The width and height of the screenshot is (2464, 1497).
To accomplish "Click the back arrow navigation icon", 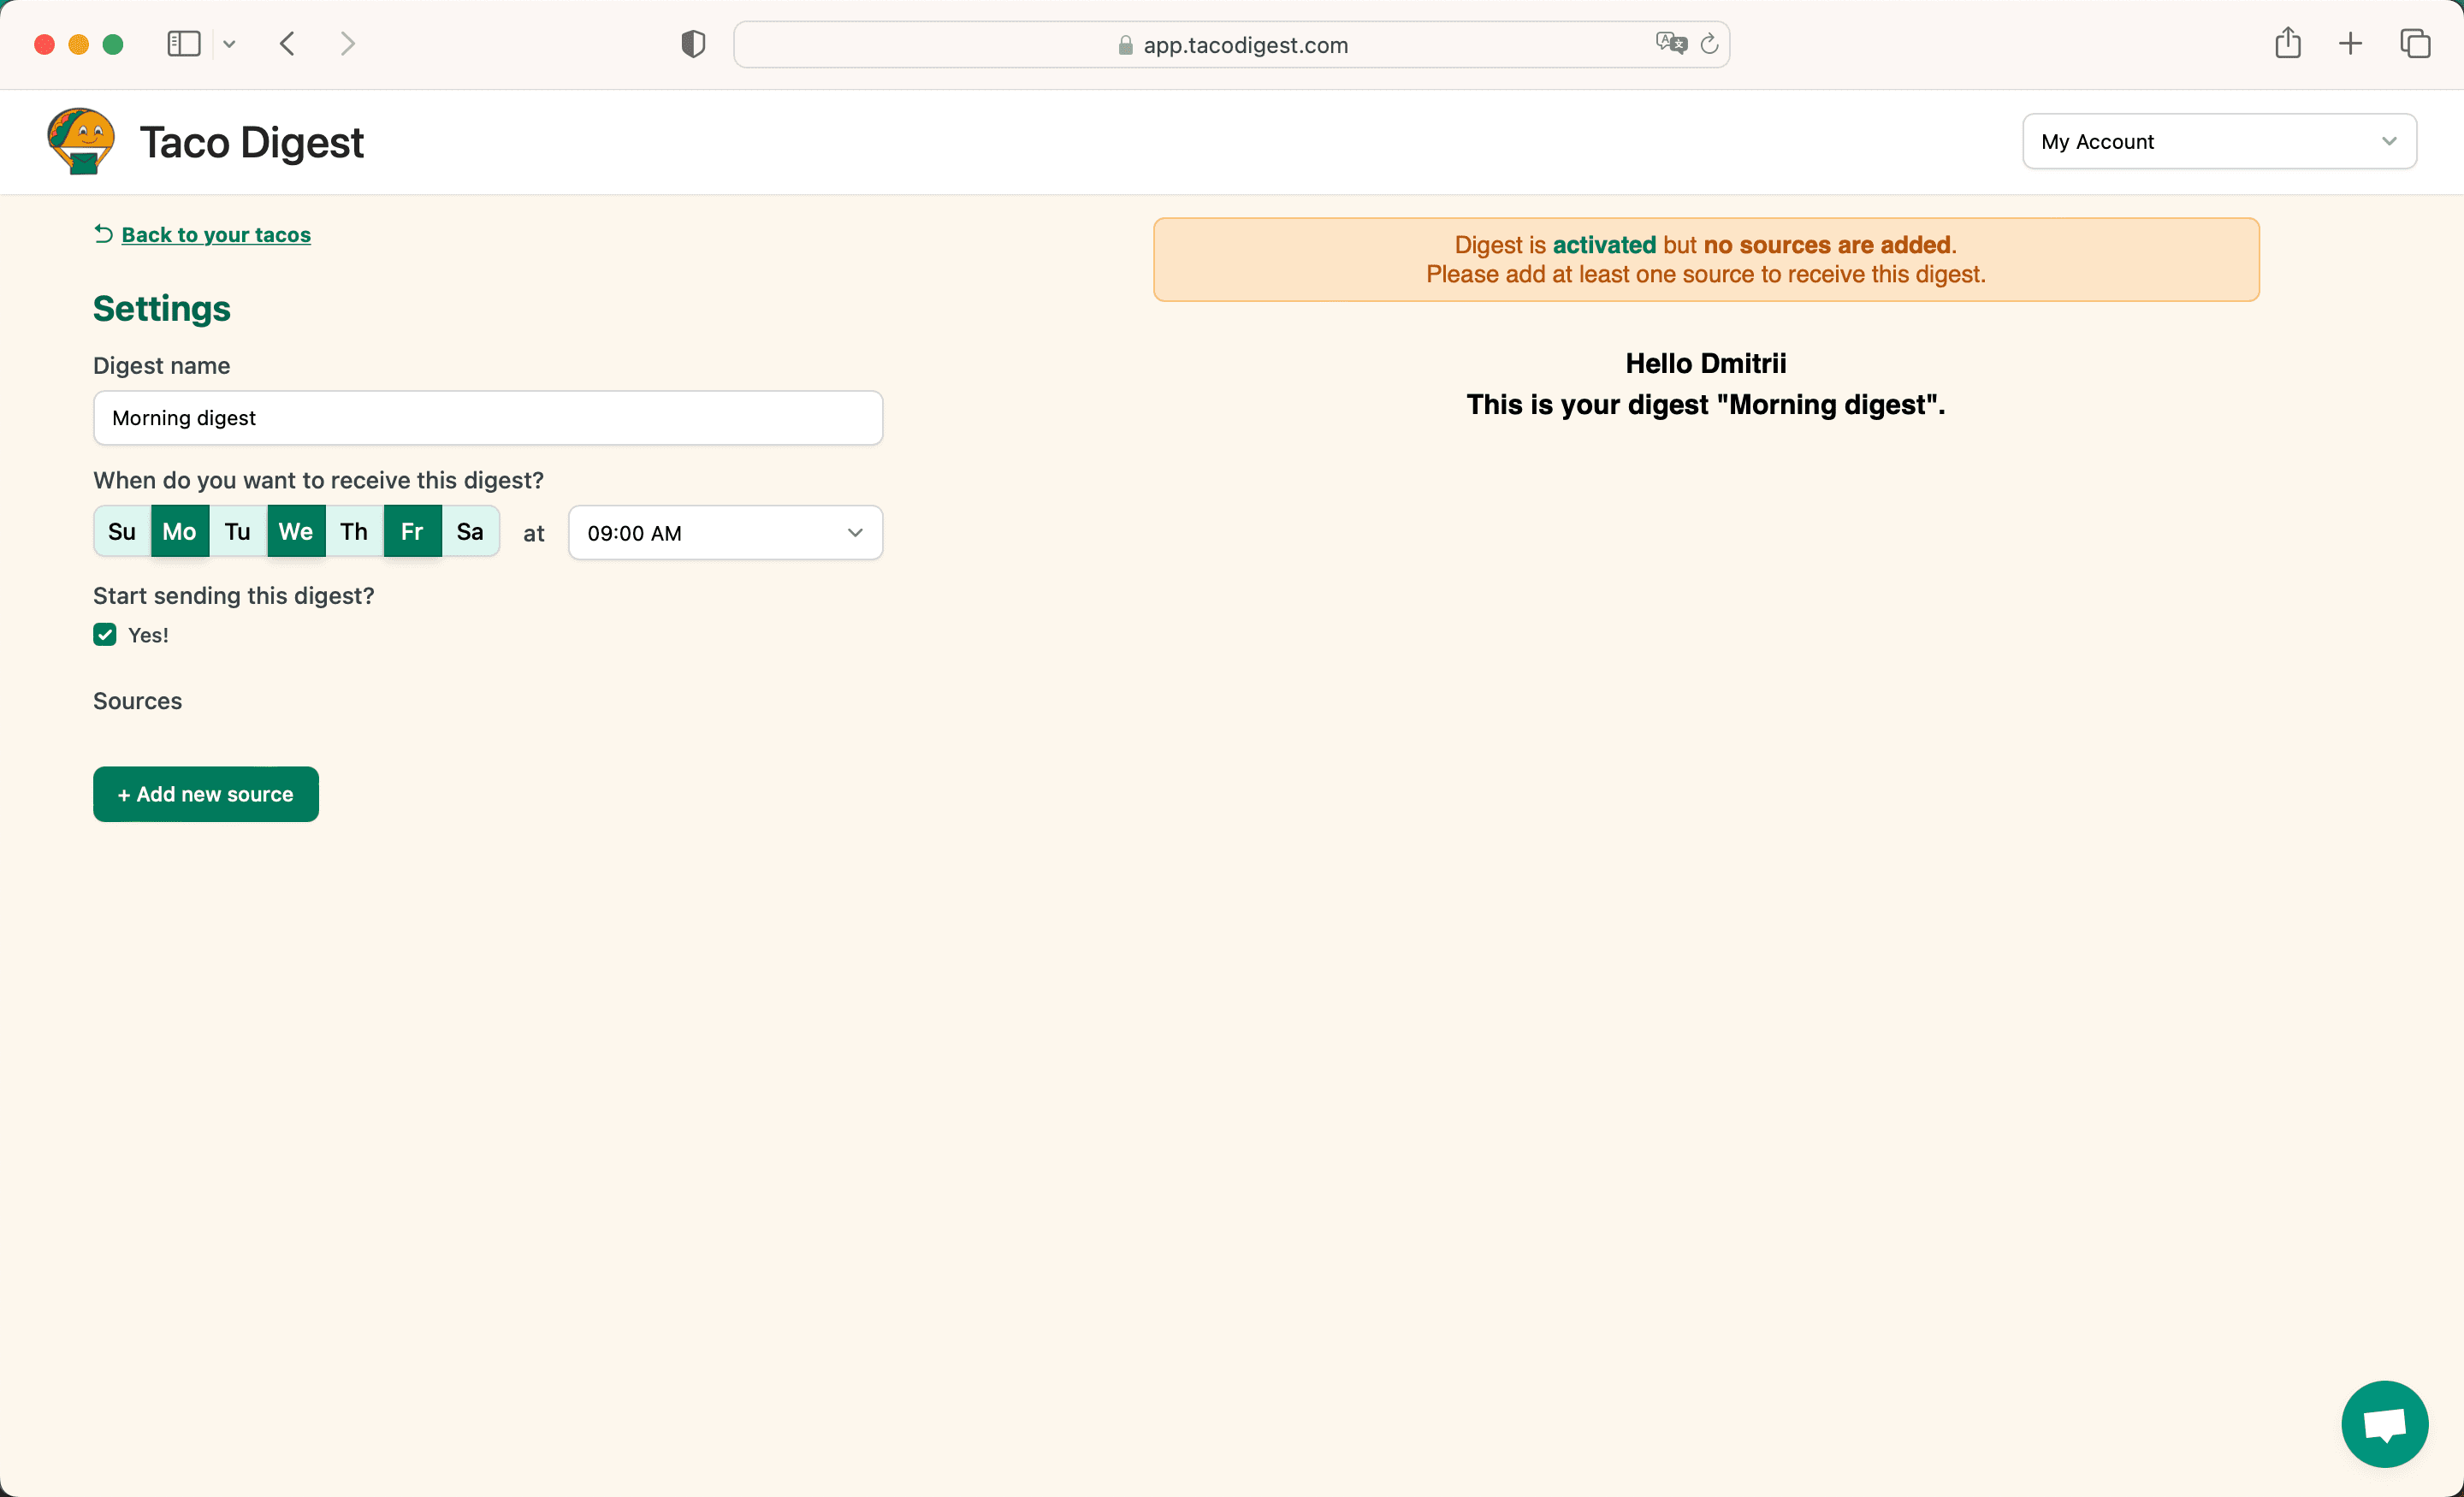I will point(288,44).
